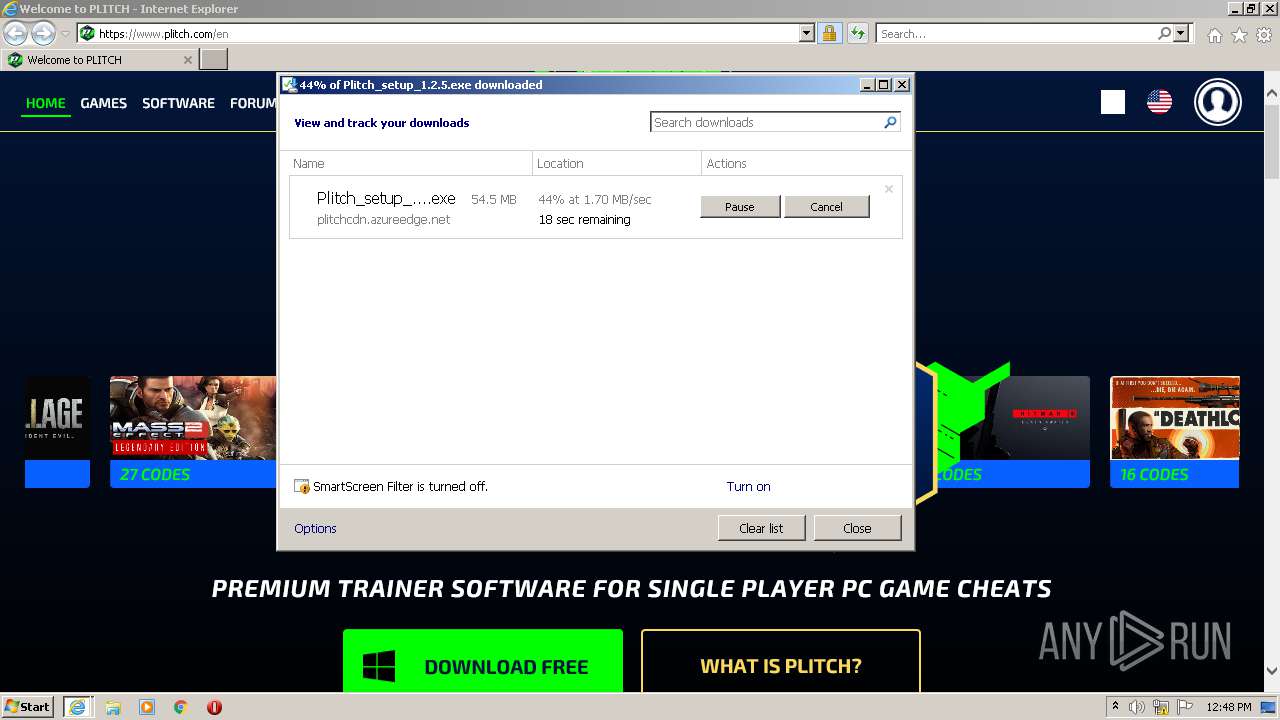Click the IE forward navigation arrow
Image resolution: width=1280 pixels, height=720 pixels.
pyautogui.click(x=43, y=34)
